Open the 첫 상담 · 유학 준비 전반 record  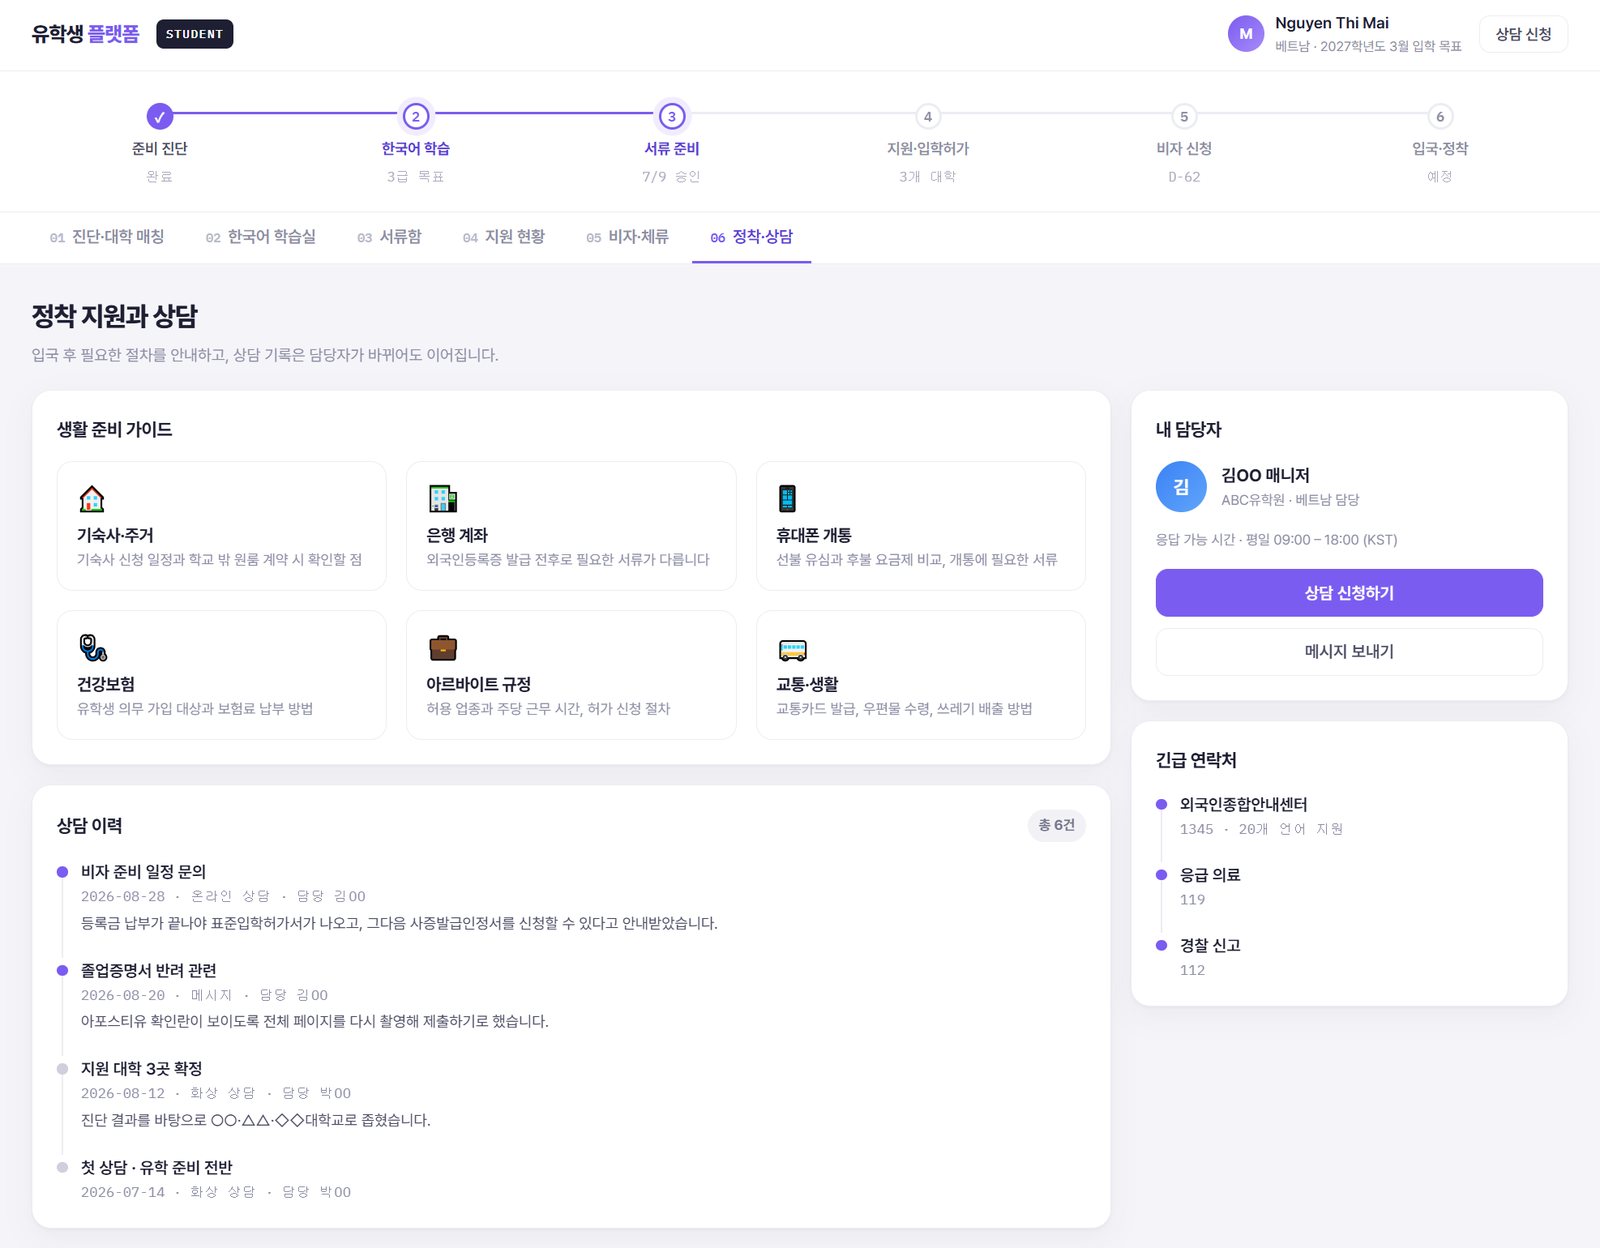click(x=156, y=1167)
